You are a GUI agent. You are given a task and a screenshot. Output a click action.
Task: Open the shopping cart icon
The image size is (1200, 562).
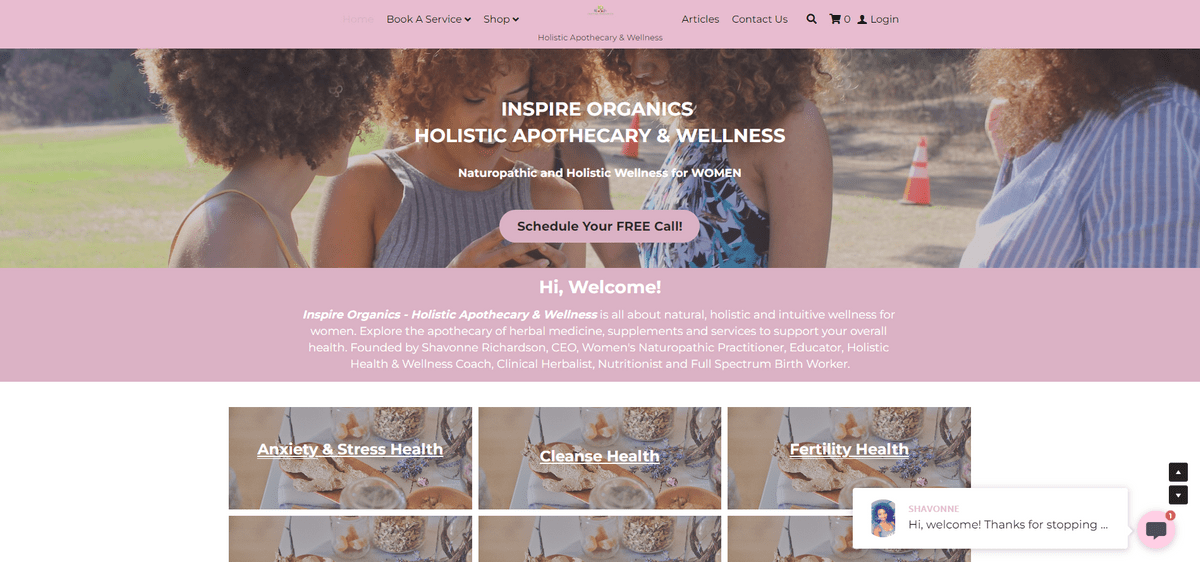tap(835, 19)
